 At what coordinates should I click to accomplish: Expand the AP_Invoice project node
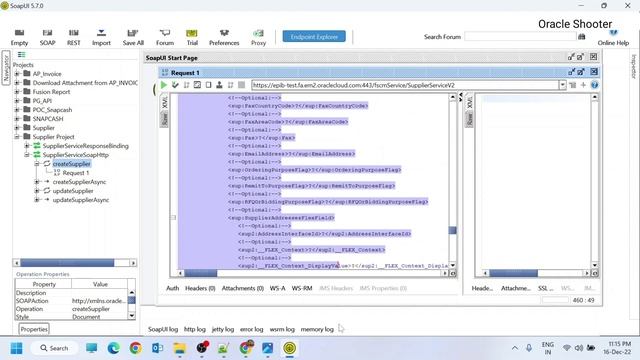point(17,74)
